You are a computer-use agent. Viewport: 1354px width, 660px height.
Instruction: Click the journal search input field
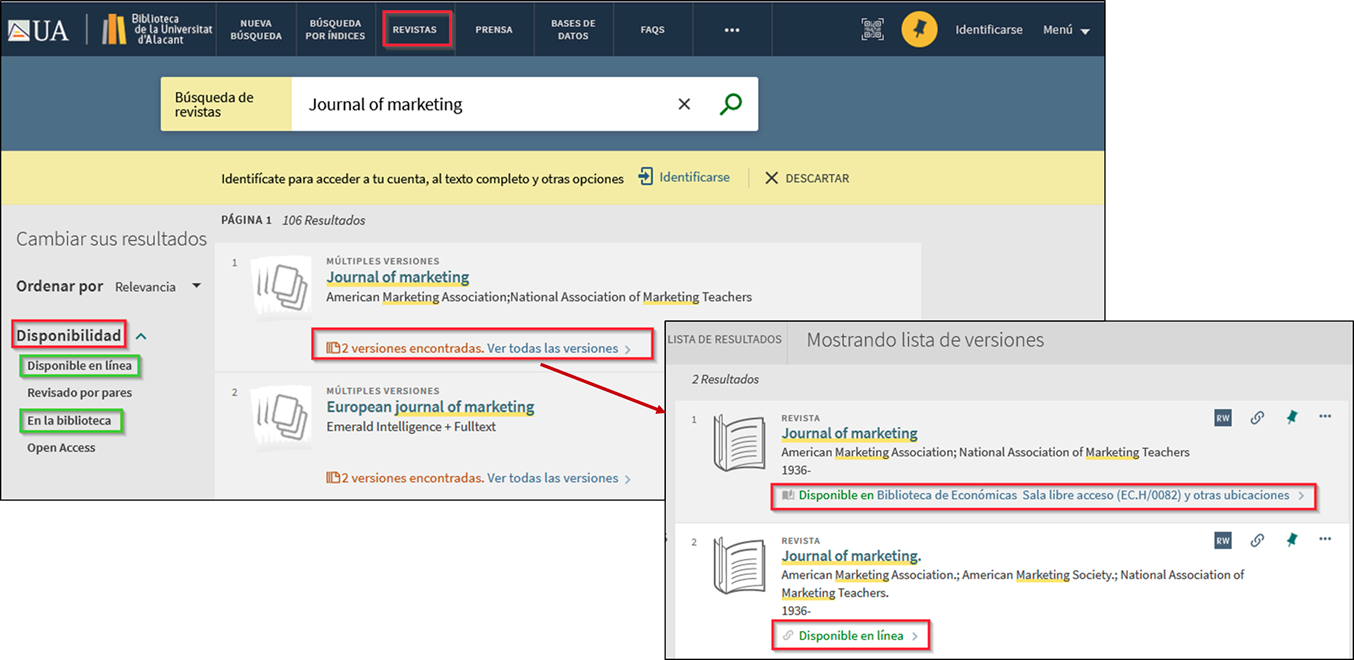point(480,104)
